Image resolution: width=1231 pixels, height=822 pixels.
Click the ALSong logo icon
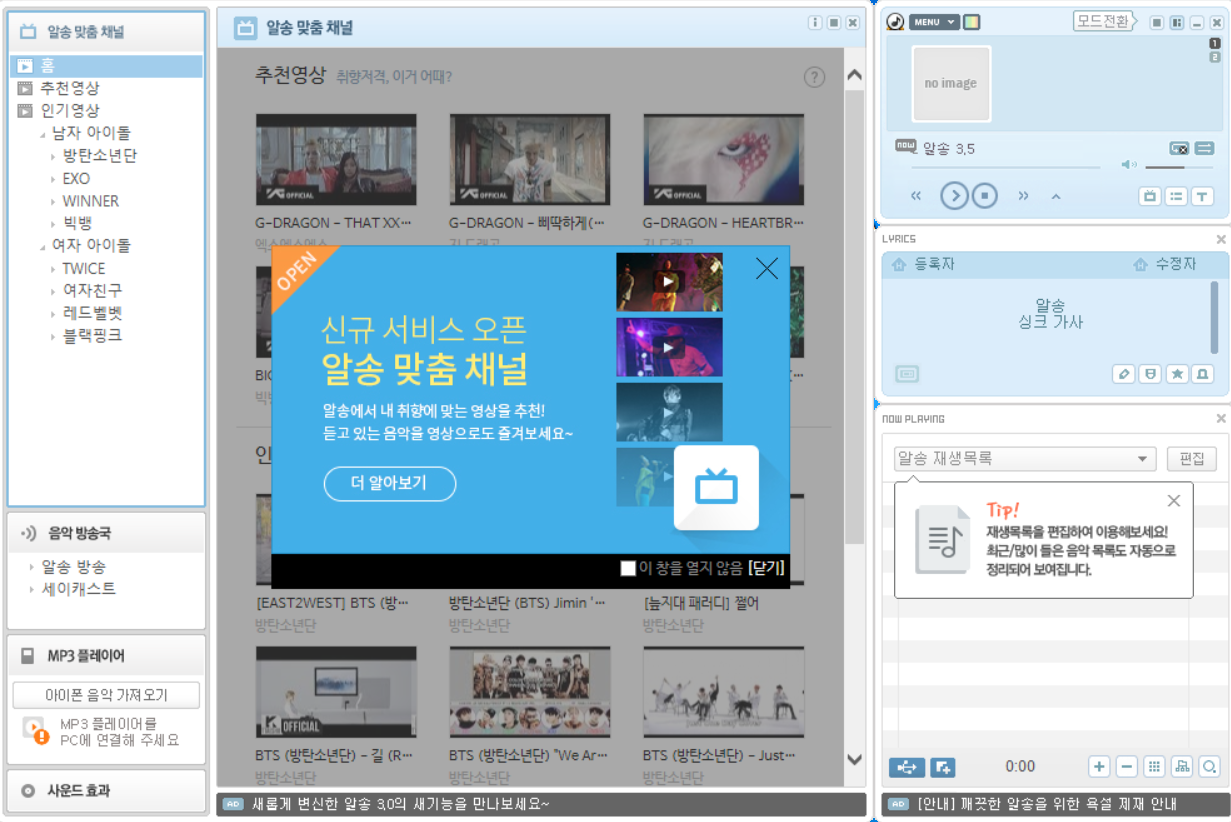[895, 22]
